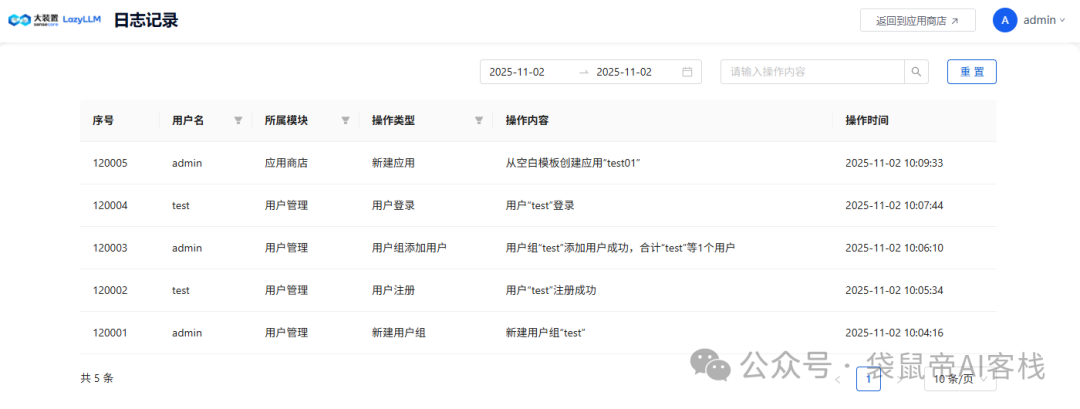Click timestamp 2025-11-02 10:09:33
Screen dimensions: 1080x409
coord(894,163)
